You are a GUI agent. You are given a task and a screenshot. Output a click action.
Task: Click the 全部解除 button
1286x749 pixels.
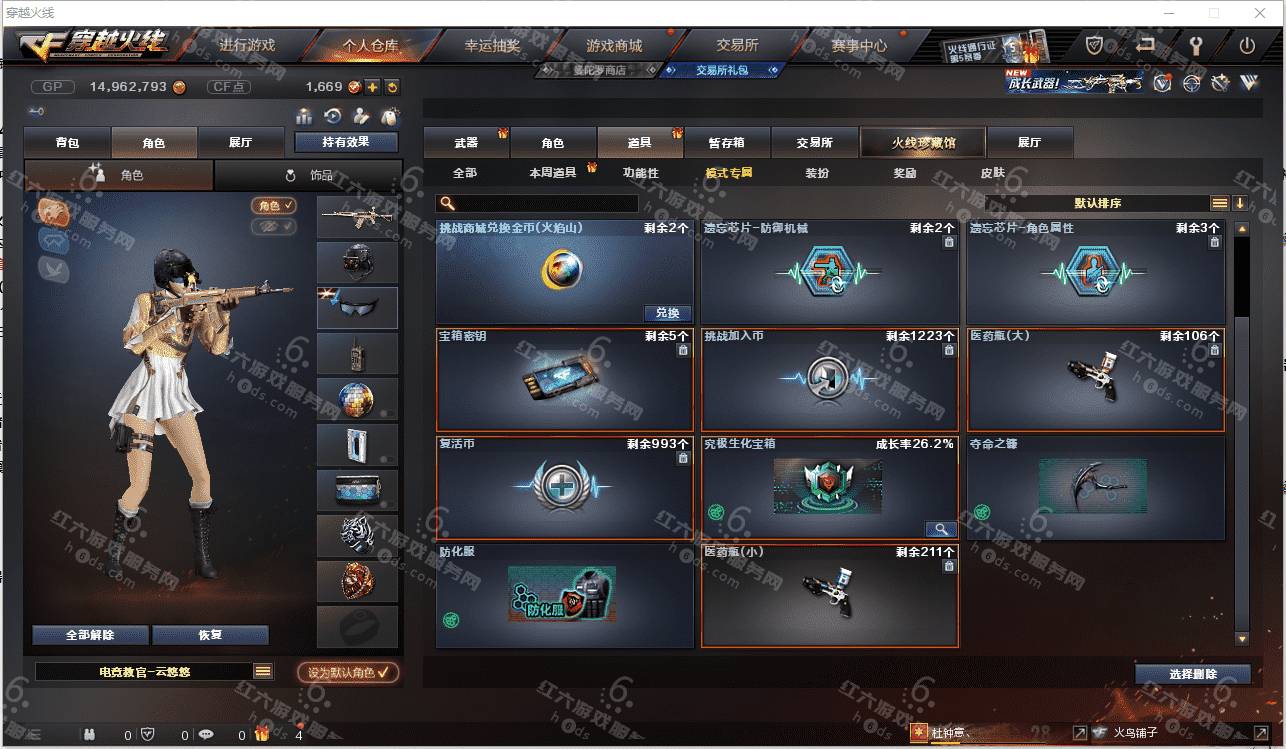click(90, 635)
